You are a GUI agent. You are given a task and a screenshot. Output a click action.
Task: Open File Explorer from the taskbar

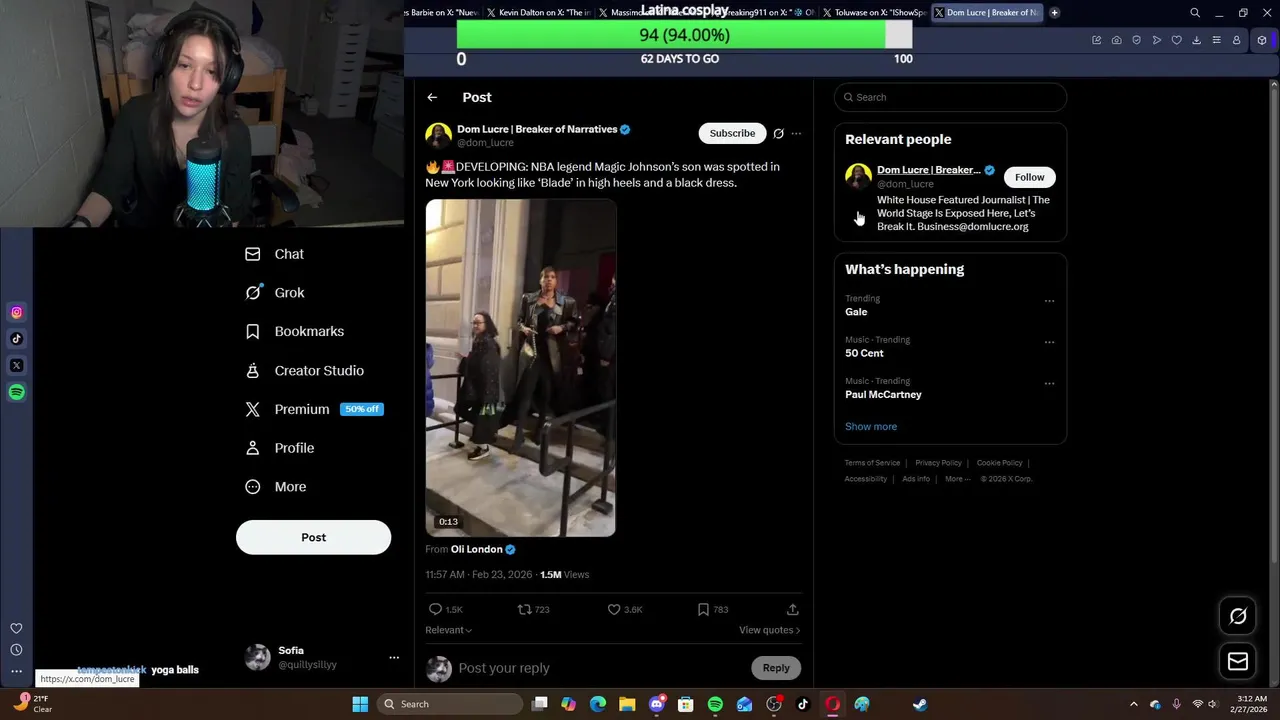[627, 704]
